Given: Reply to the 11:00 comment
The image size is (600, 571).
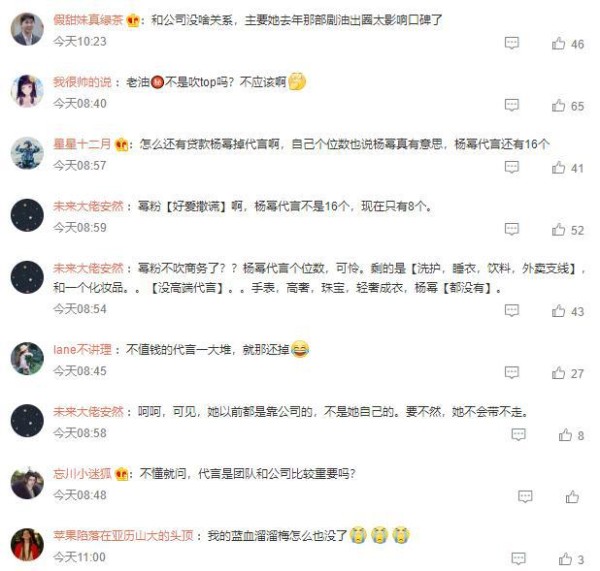Looking at the screenshot, I should point(518,558).
